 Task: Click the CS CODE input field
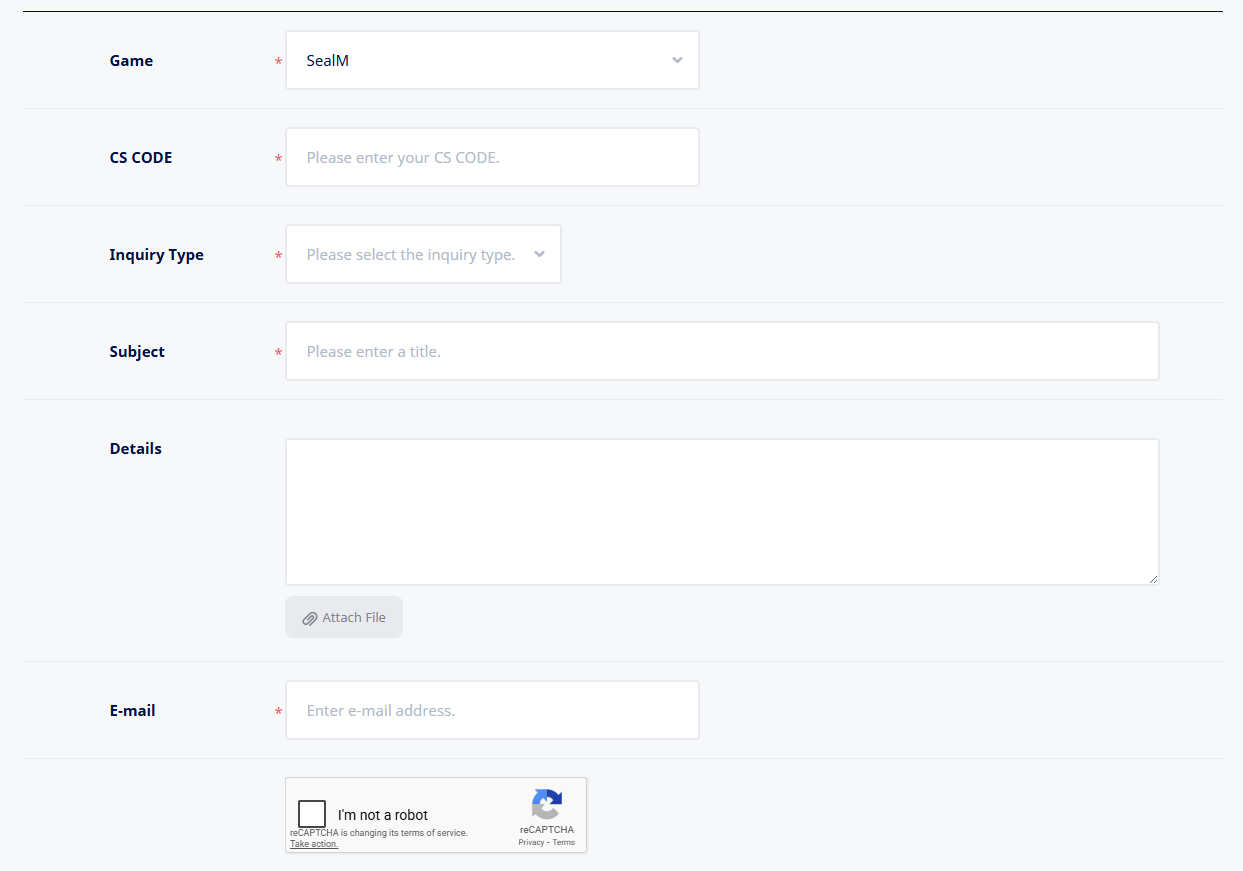point(492,158)
